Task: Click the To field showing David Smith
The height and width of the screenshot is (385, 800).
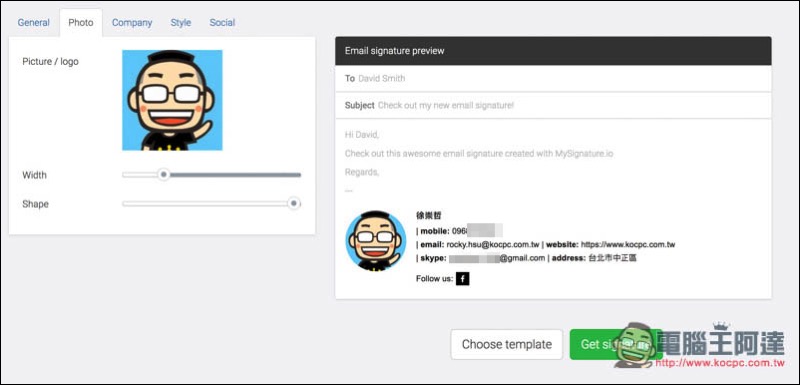Action: point(553,79)
